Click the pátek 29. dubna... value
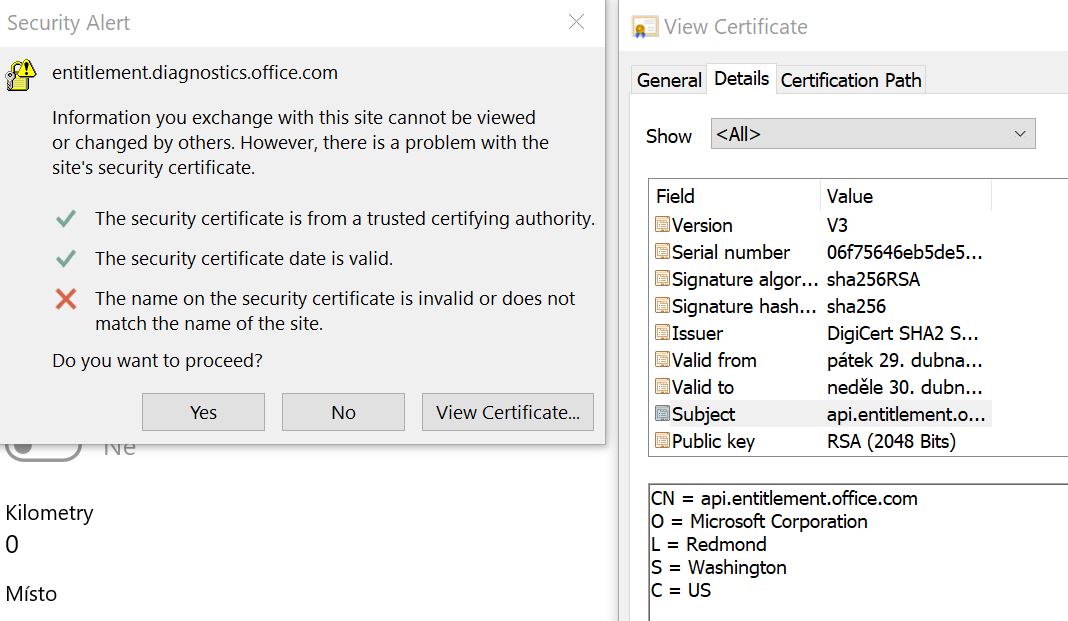The height and width of the screenshot is (621, 1068). [905, 360]
